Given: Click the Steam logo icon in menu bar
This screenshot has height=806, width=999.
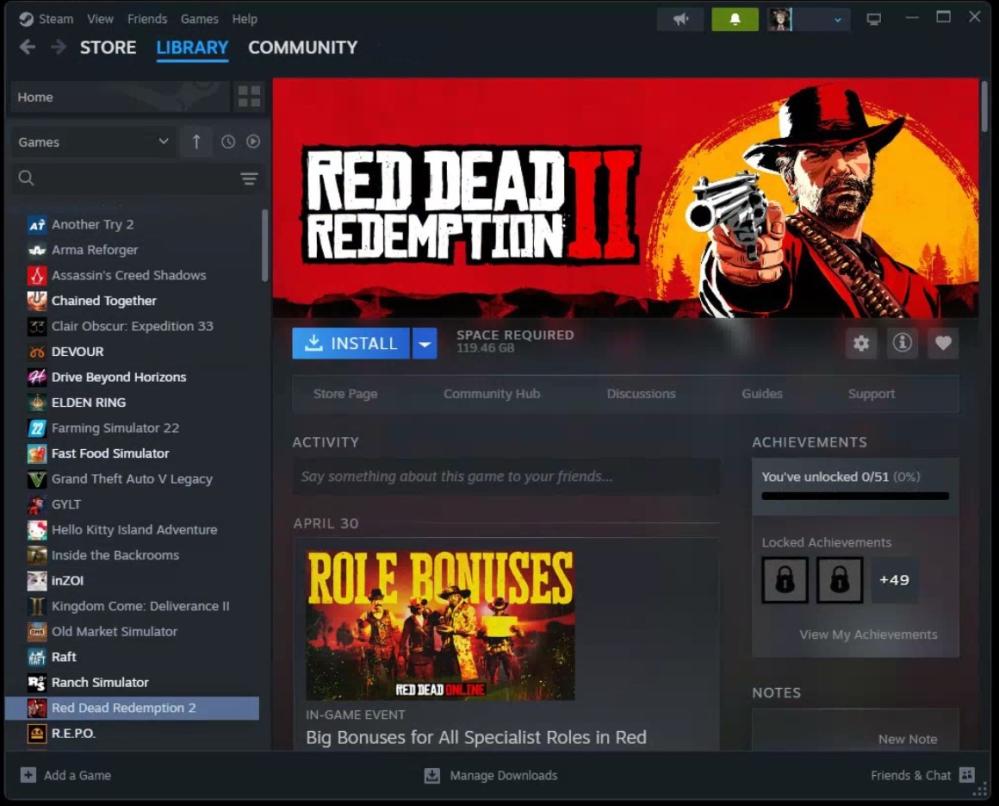Looking at the screenshot, I should 26,19.
